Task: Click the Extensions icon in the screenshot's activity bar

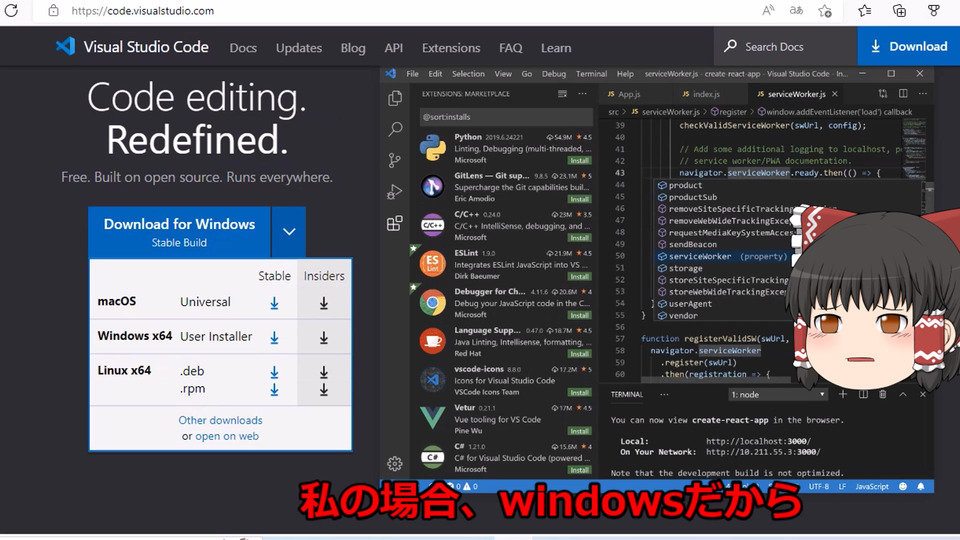Action: pyautogui.click(x=395, y=223)
